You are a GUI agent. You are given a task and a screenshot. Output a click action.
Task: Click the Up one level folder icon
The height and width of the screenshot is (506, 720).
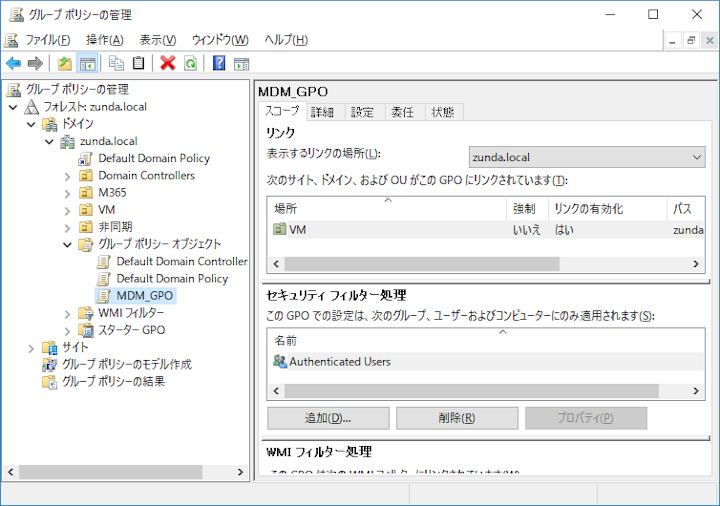pos(65,63)
